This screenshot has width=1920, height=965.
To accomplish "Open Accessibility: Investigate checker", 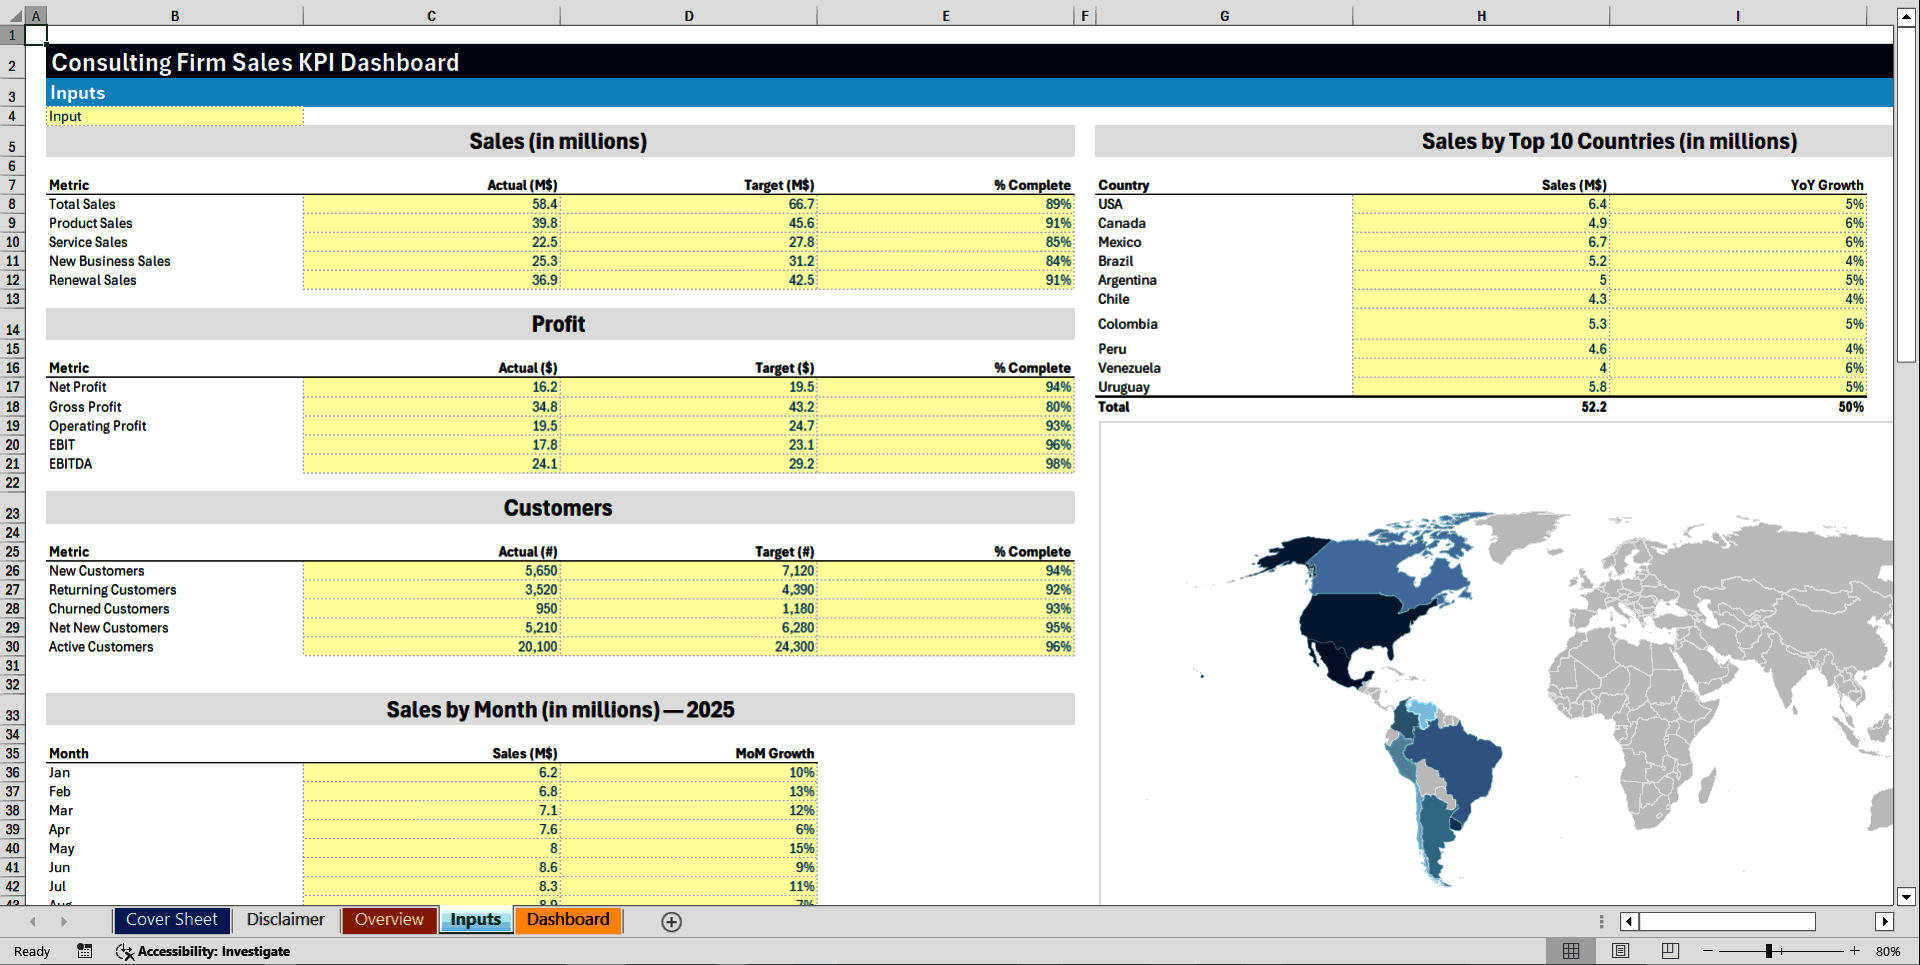I will click(203, 951).
